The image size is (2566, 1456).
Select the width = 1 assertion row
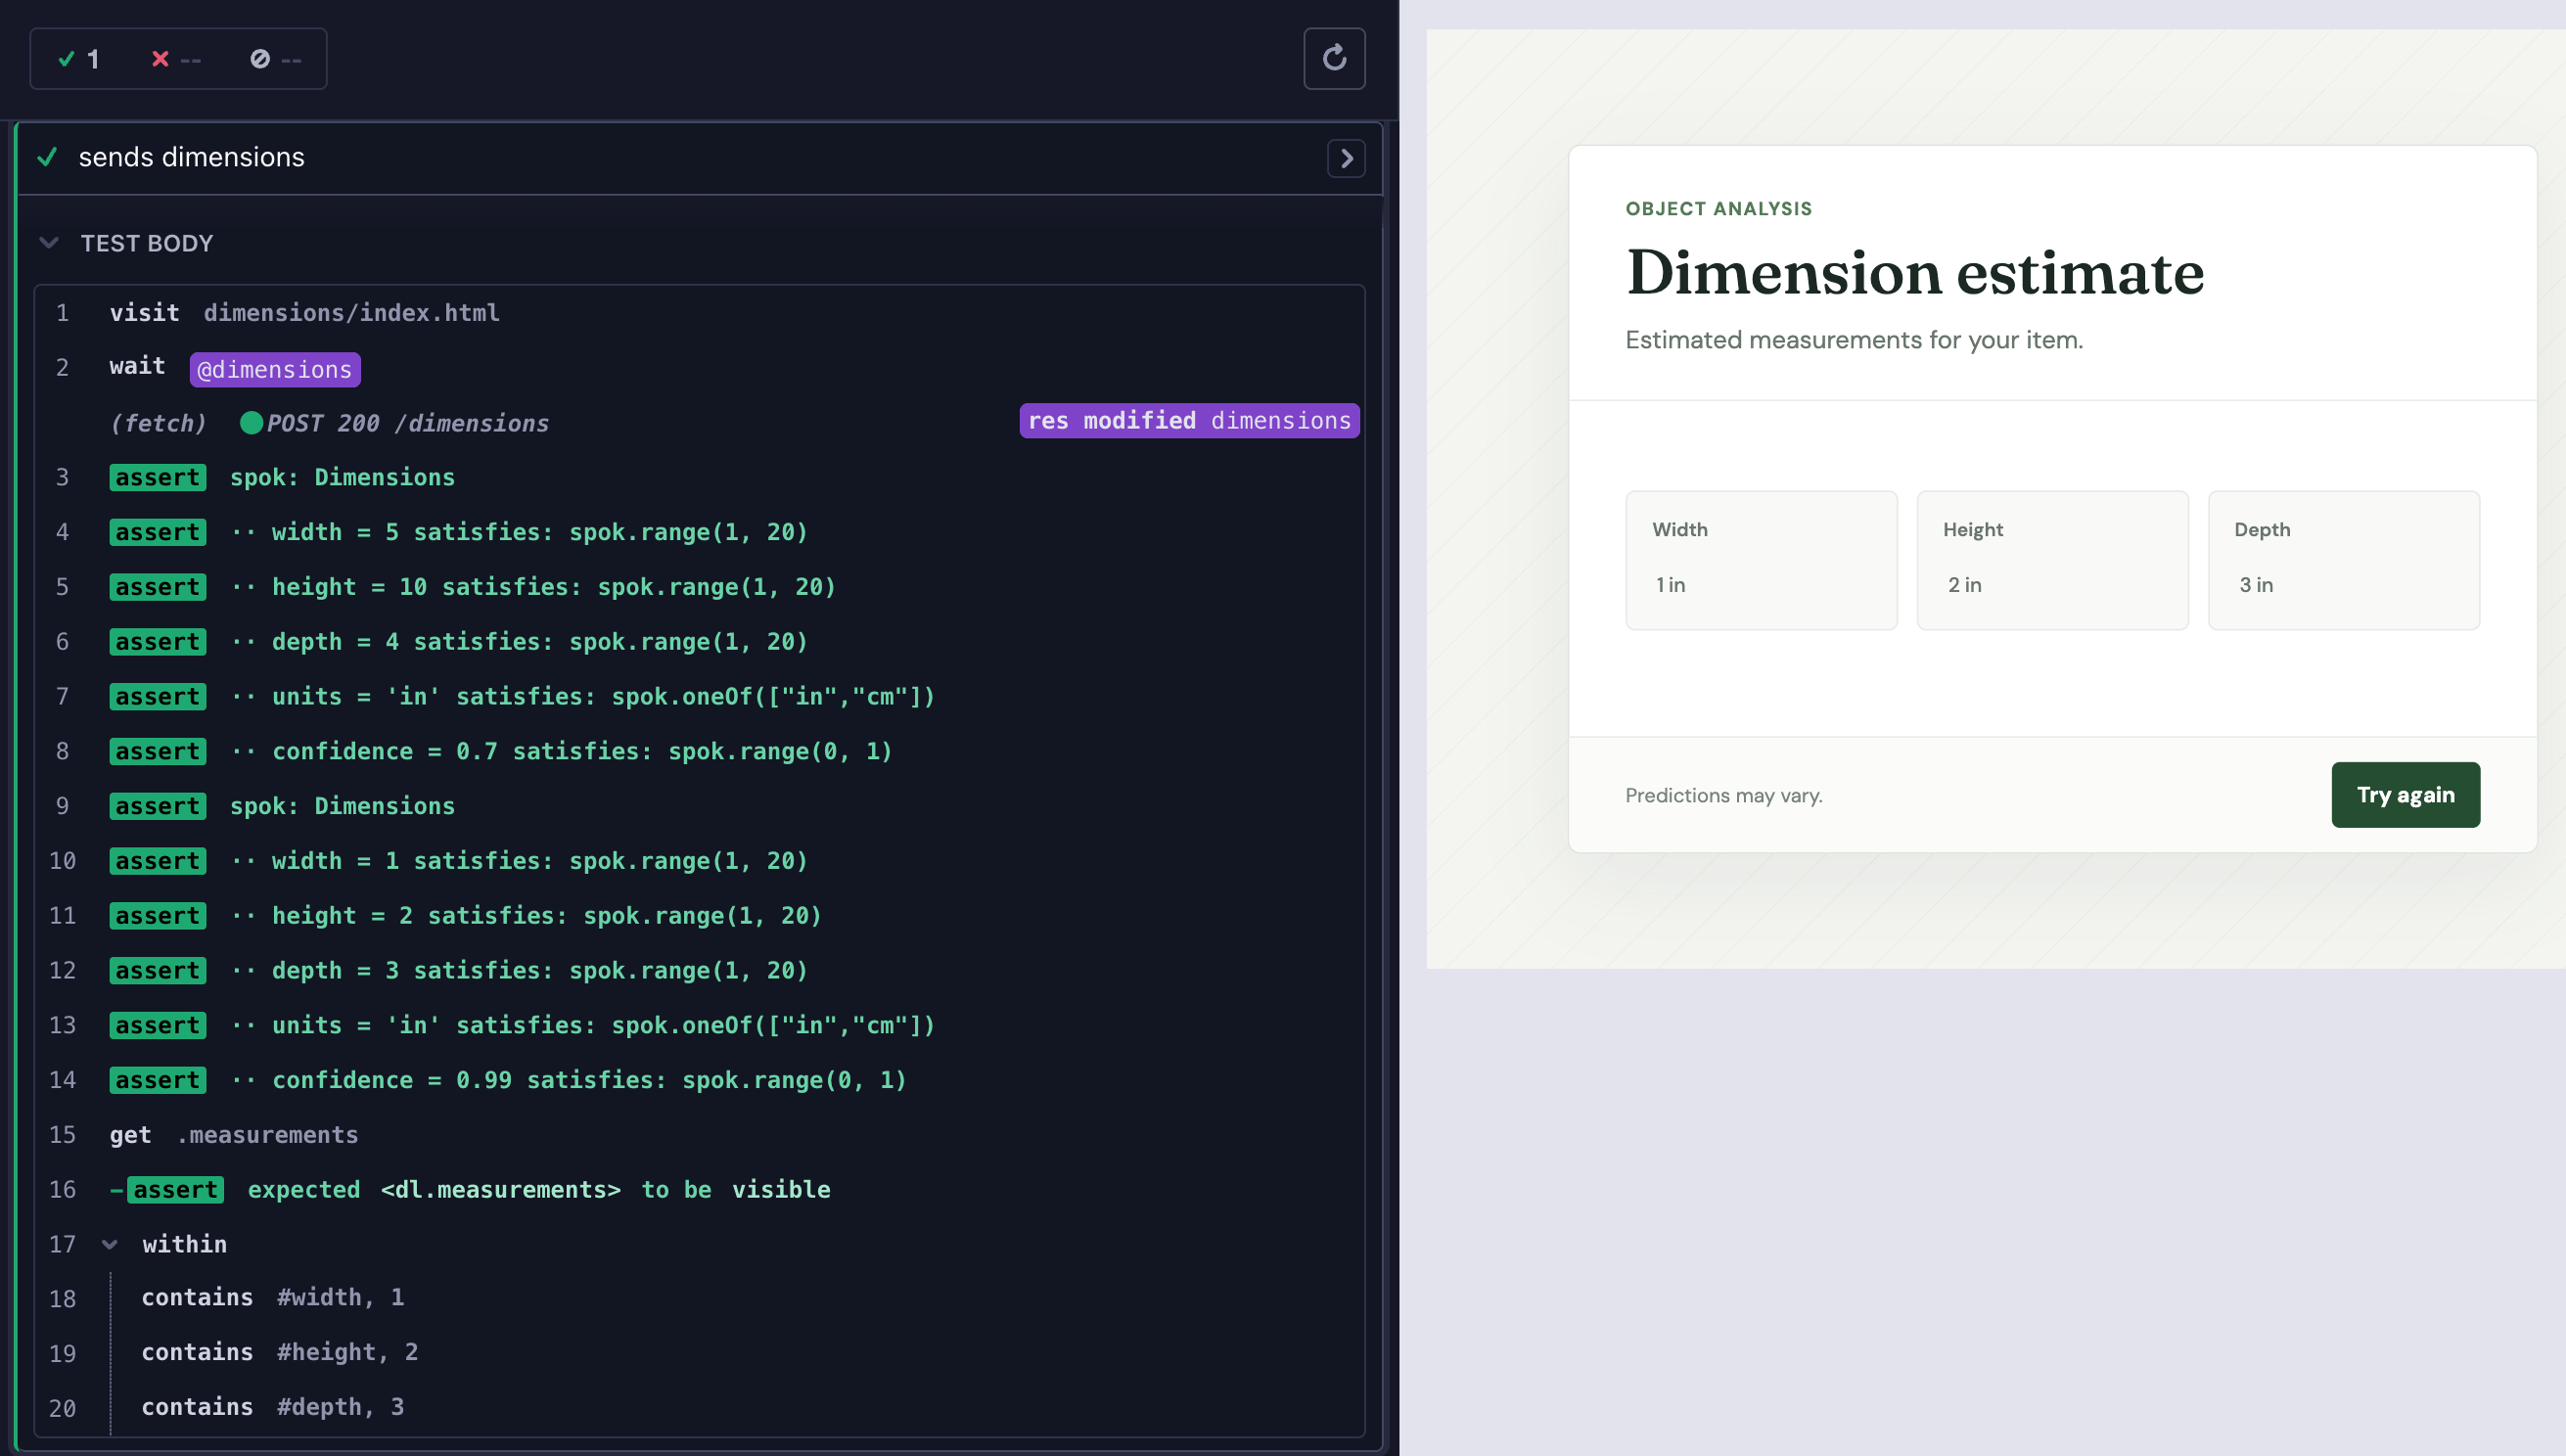(x=699, y=861)
